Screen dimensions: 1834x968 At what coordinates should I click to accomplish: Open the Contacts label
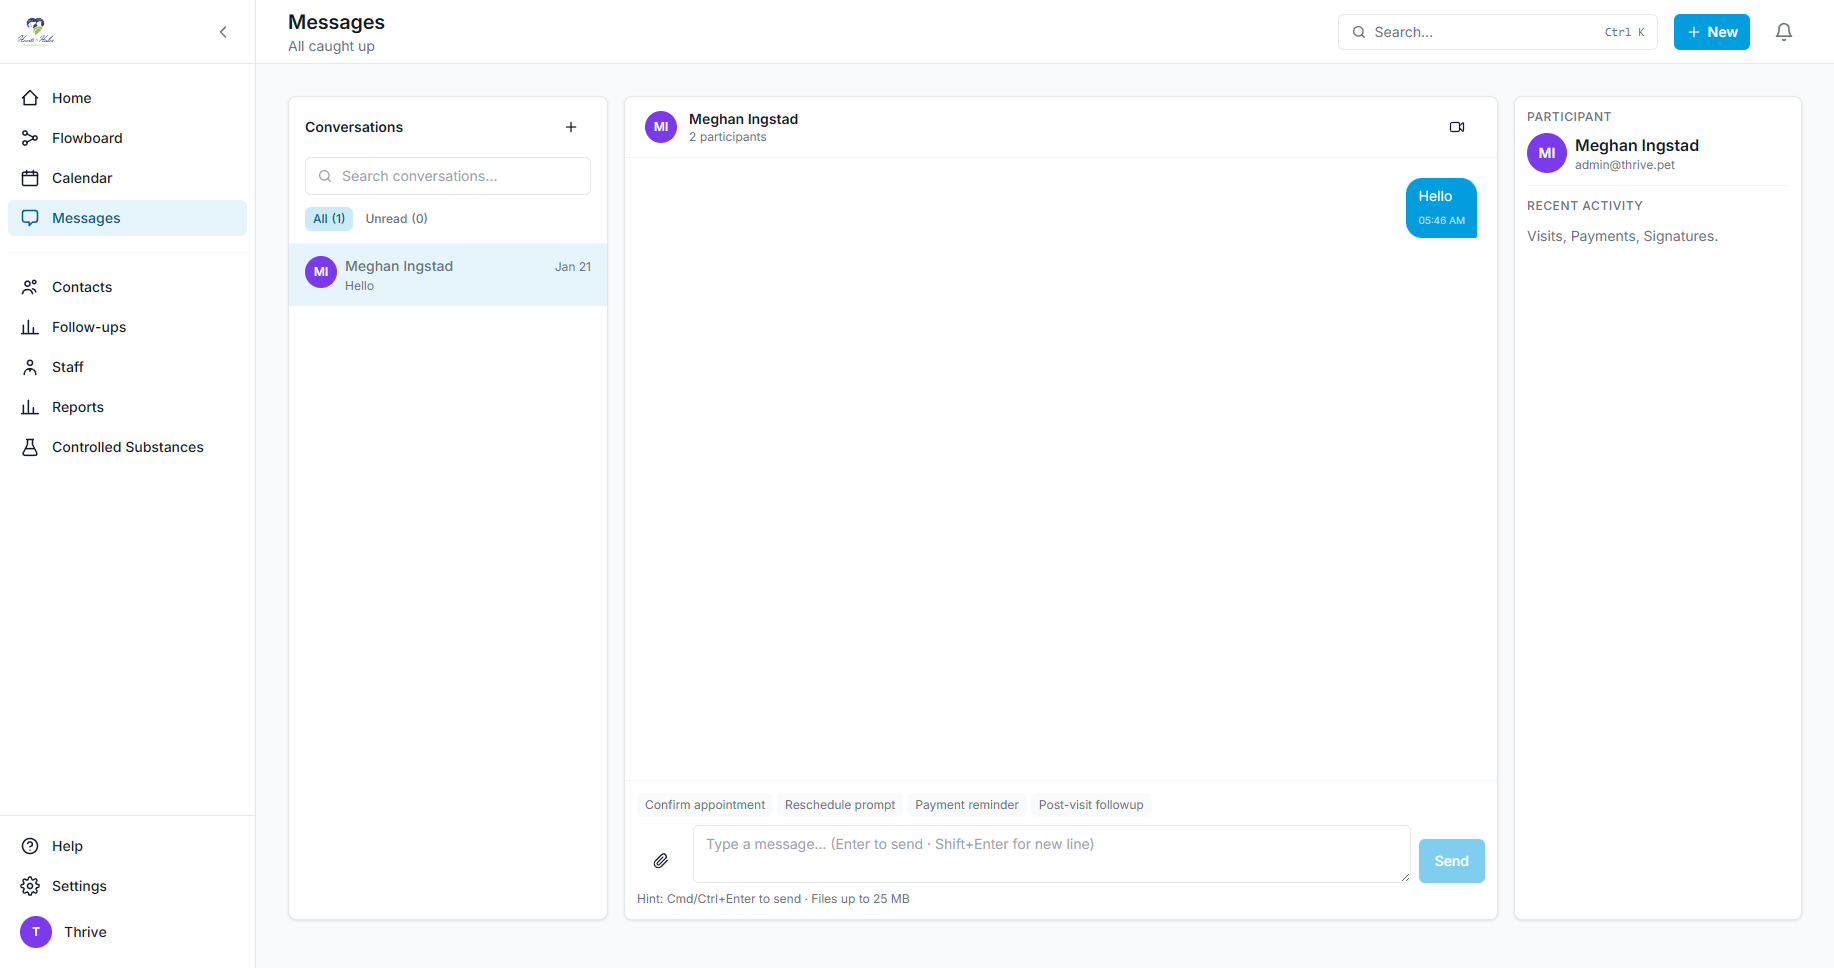(82, 287)
